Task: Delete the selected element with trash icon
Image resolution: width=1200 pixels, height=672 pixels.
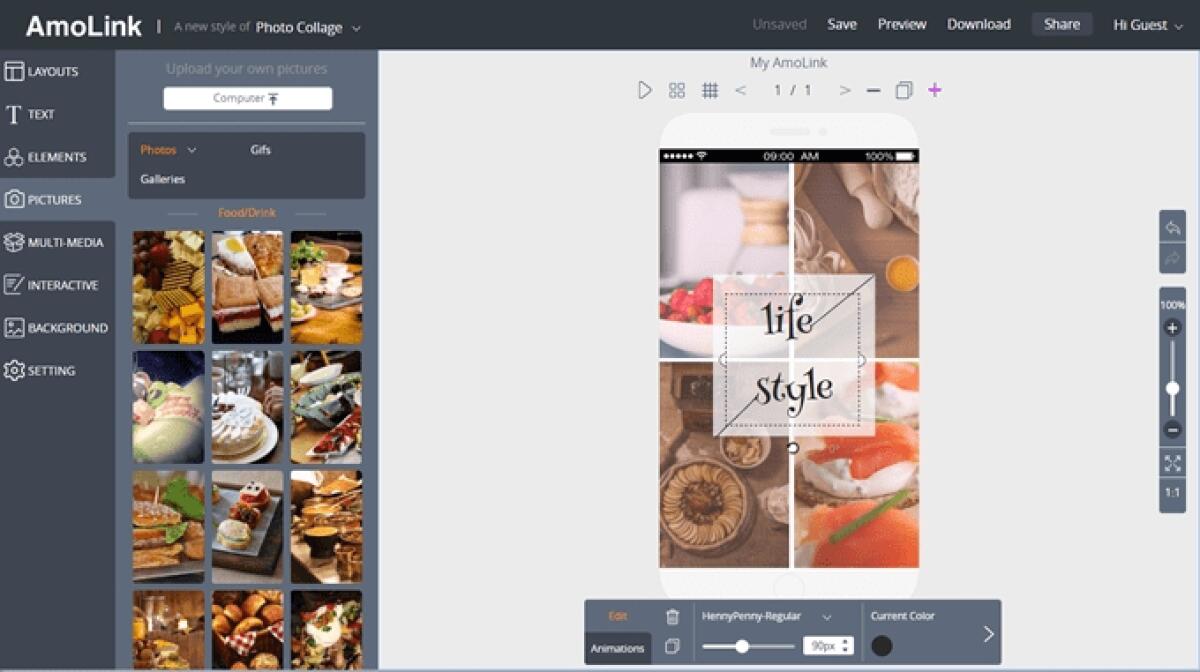Action: tap(672, 617)
